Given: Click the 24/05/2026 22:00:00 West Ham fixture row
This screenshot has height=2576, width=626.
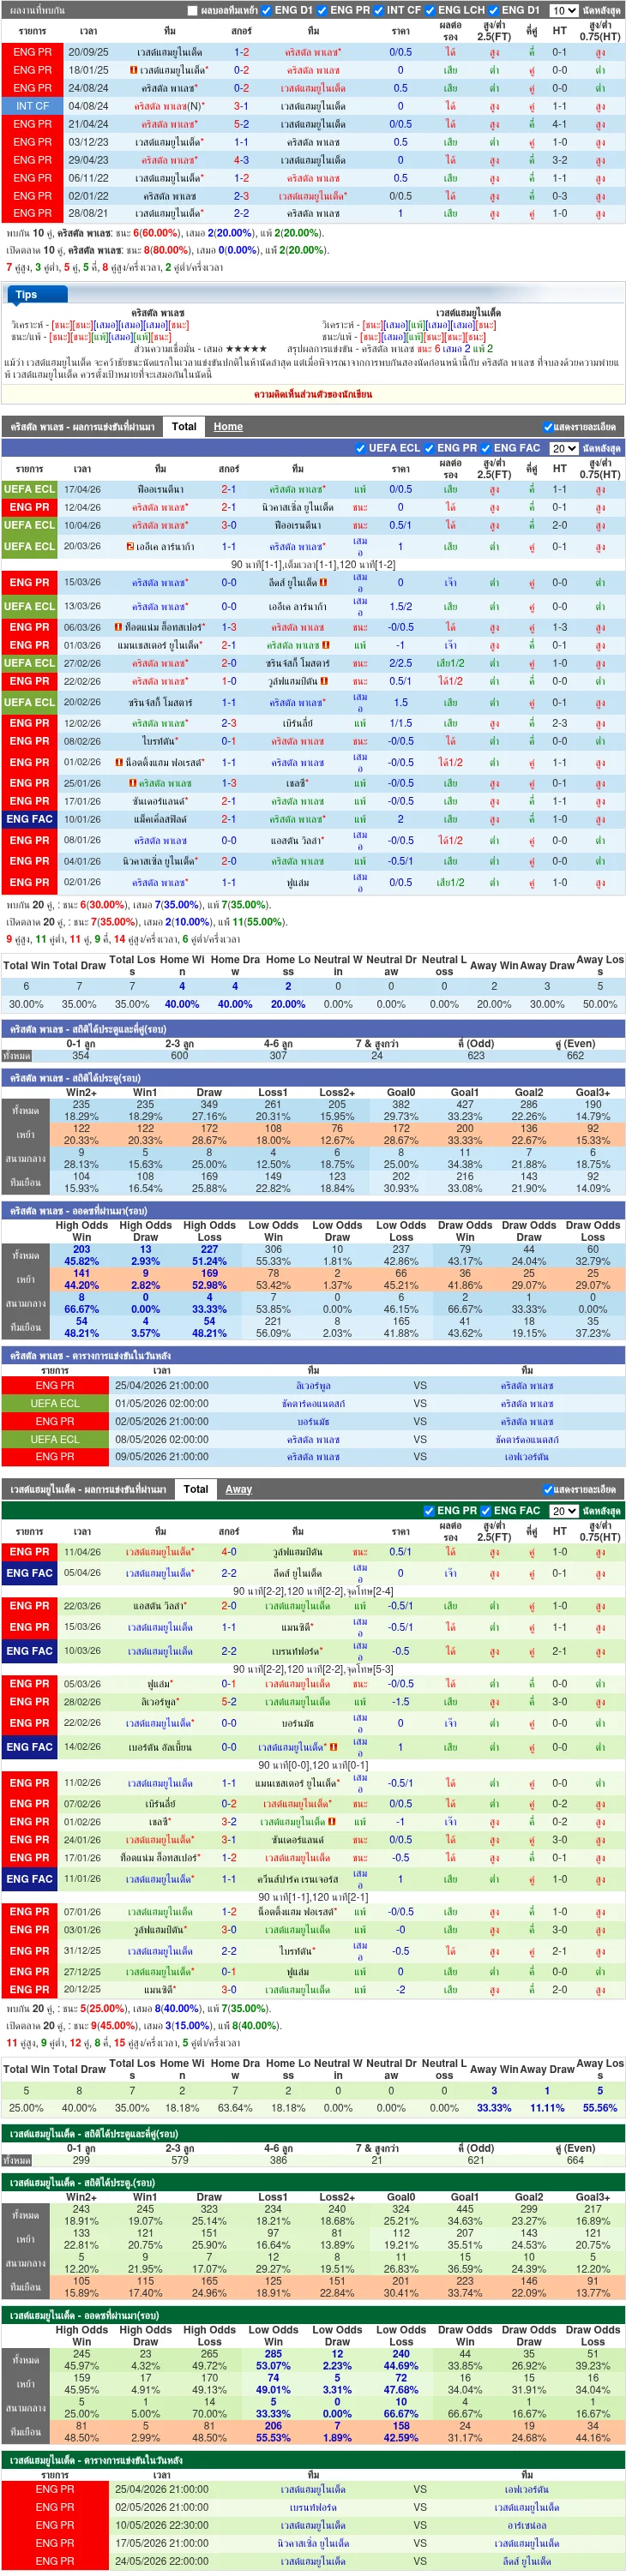Looking at the screenshot, I should click(313, 2561).
